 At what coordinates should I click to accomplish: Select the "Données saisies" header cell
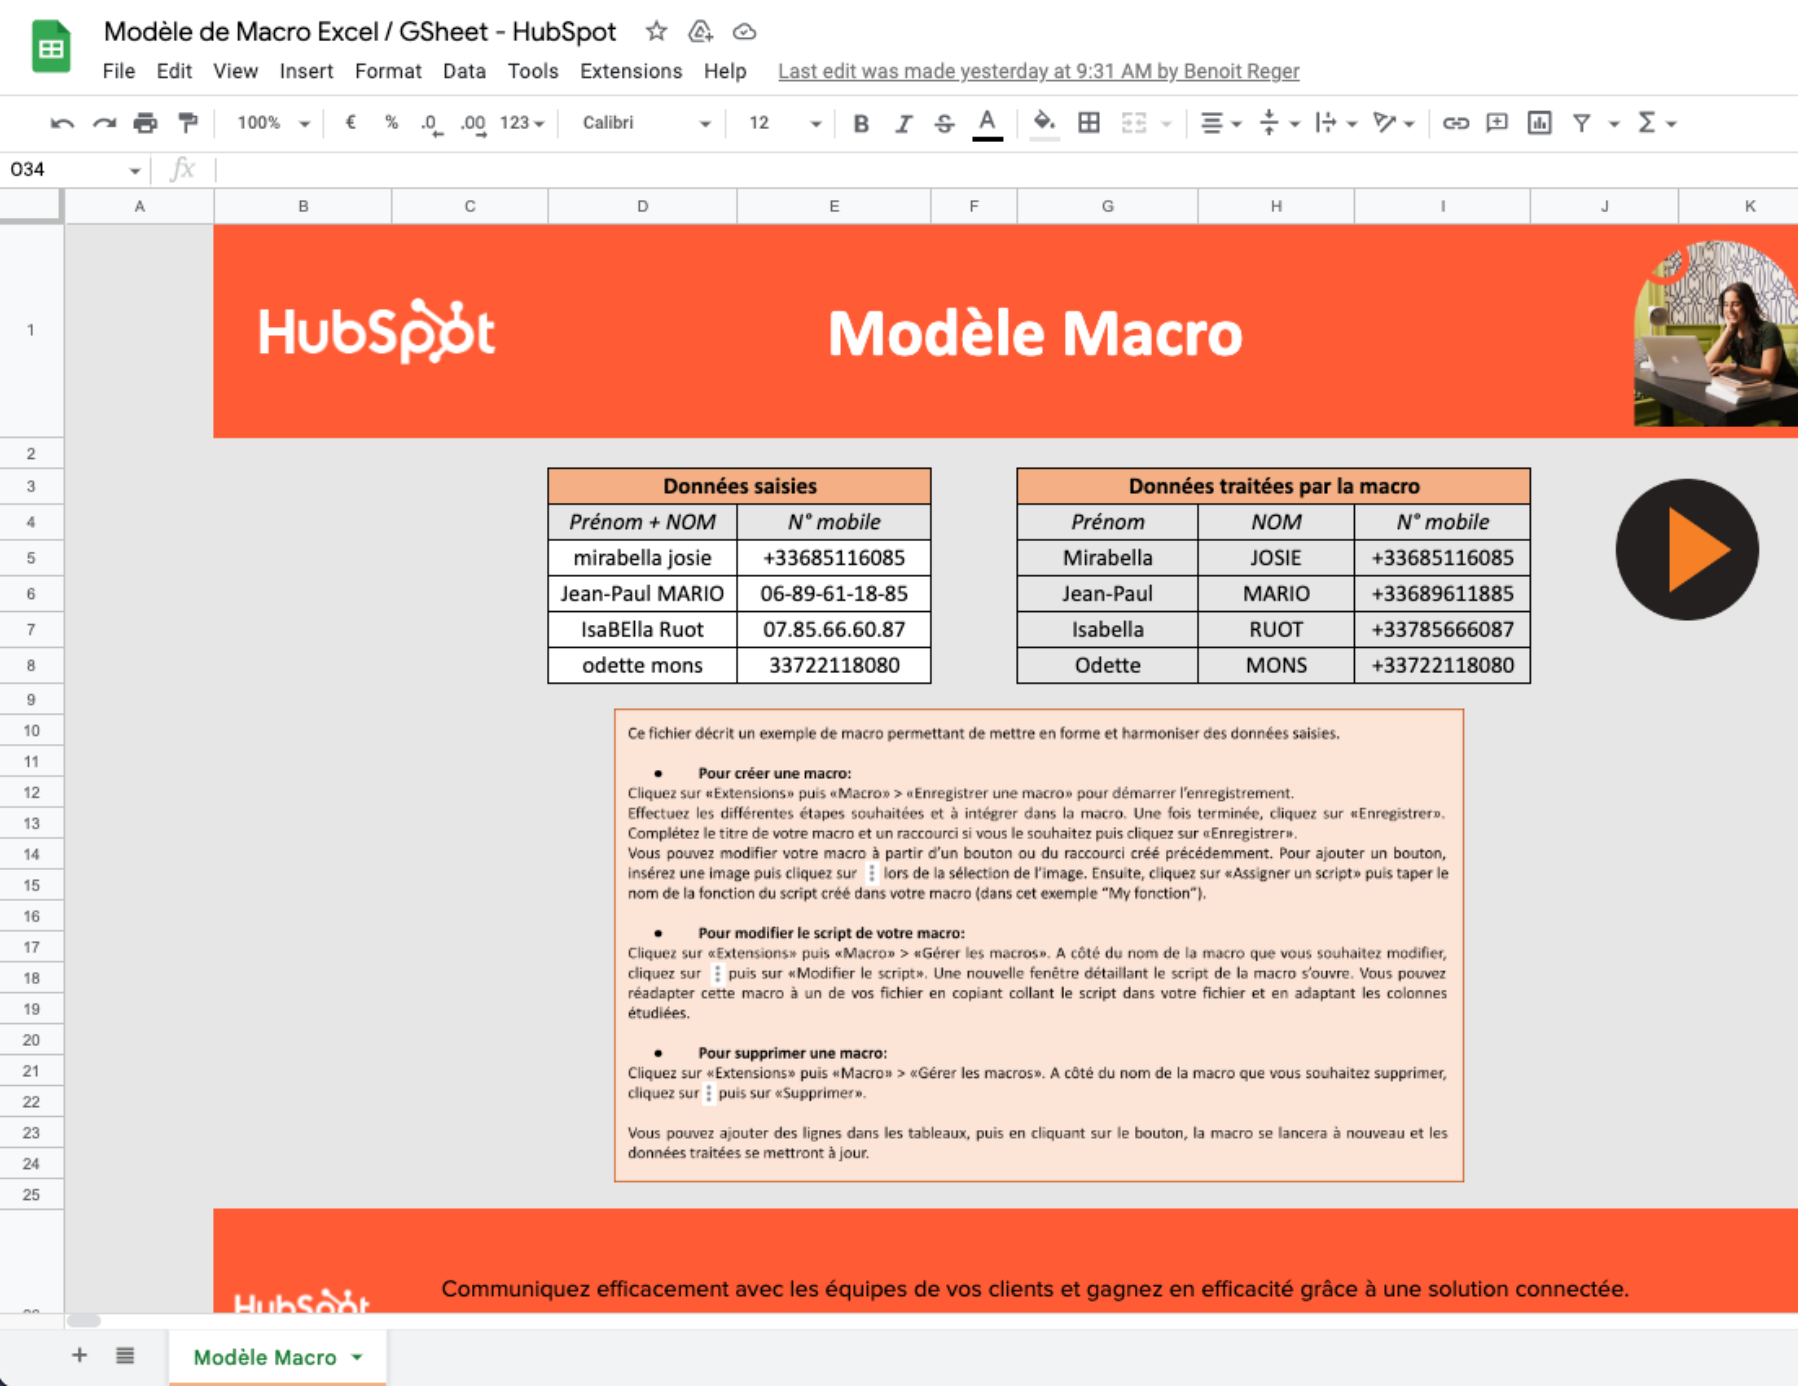739,486
